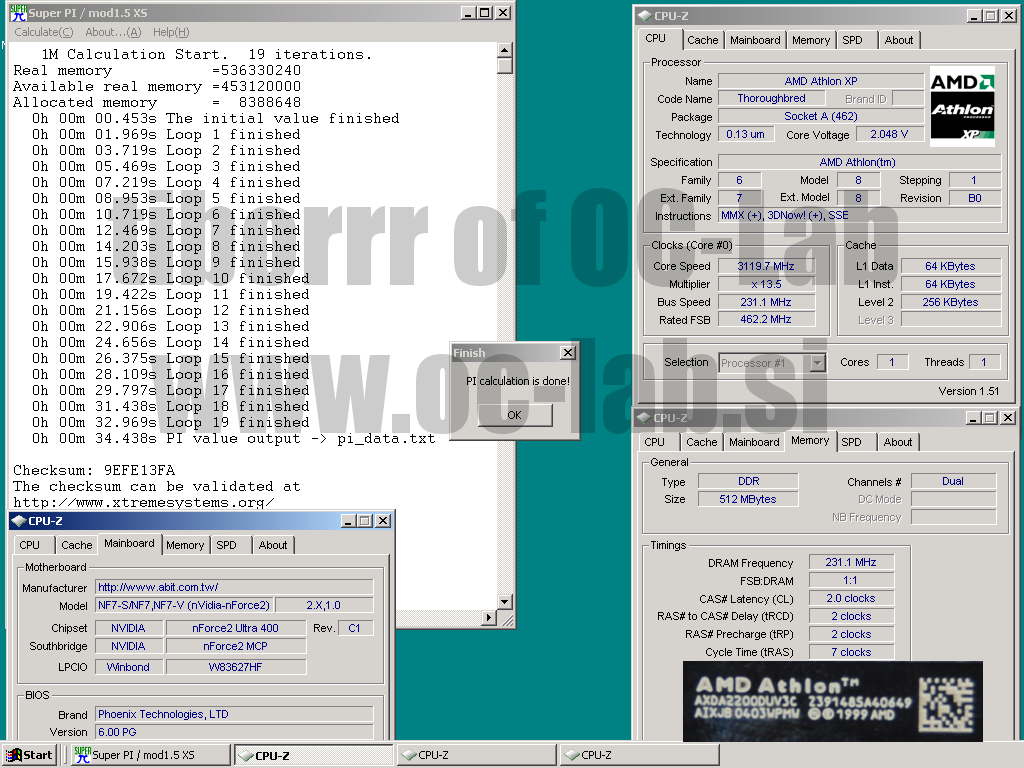The image size is (1024, 768).
Task: Click the Rated FSB 462.2 MHz value
Action: [766, 319]
